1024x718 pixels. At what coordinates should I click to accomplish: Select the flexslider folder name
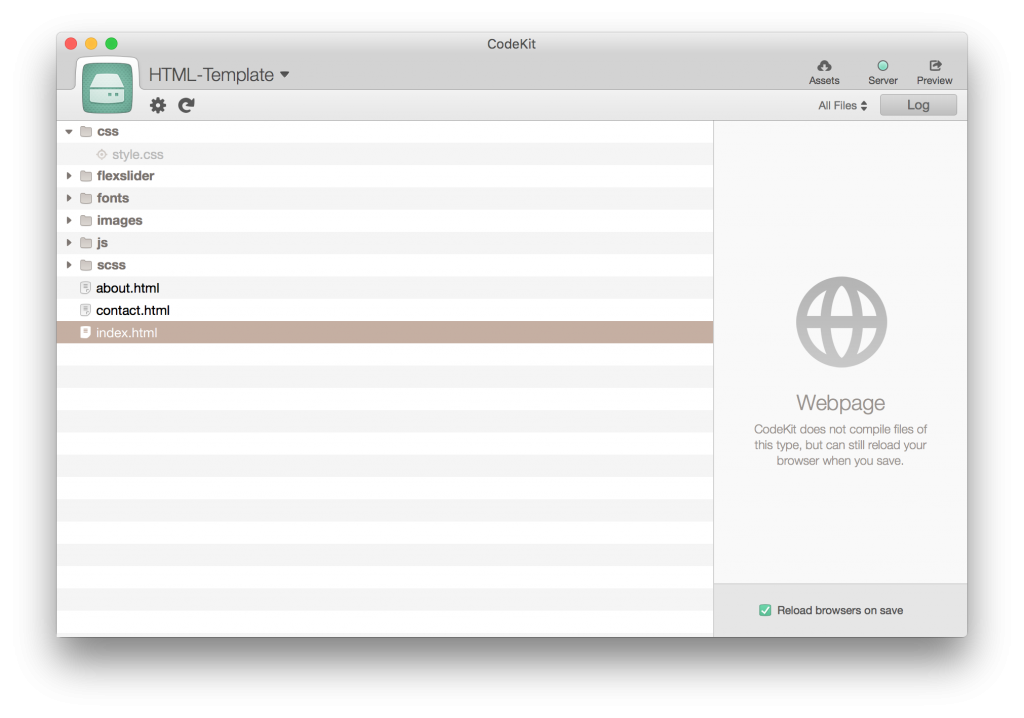pyautogui.click(x=125, y=176)
